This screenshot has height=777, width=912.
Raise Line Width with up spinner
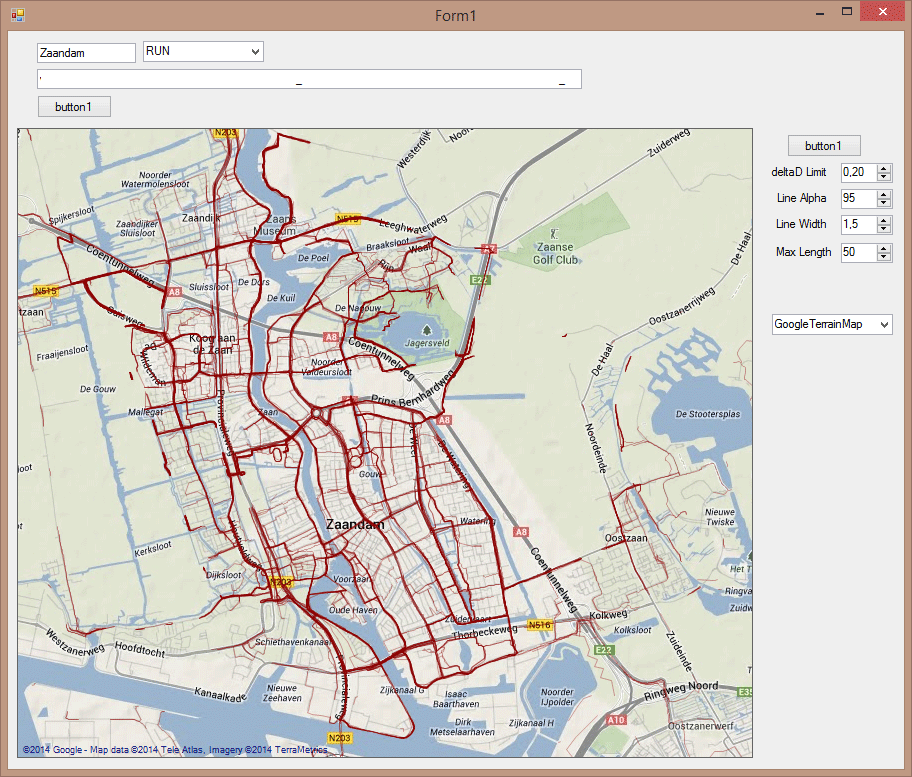pos(883,220)
